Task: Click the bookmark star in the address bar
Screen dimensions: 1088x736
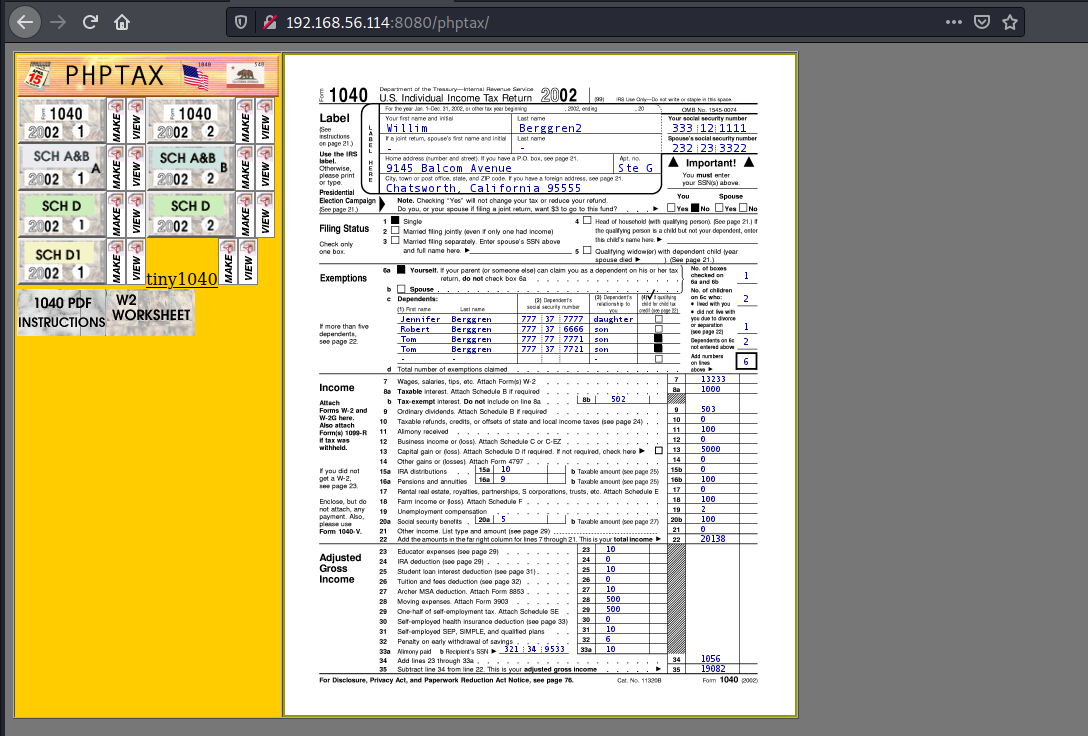Action: click(x=1010, y=21)
